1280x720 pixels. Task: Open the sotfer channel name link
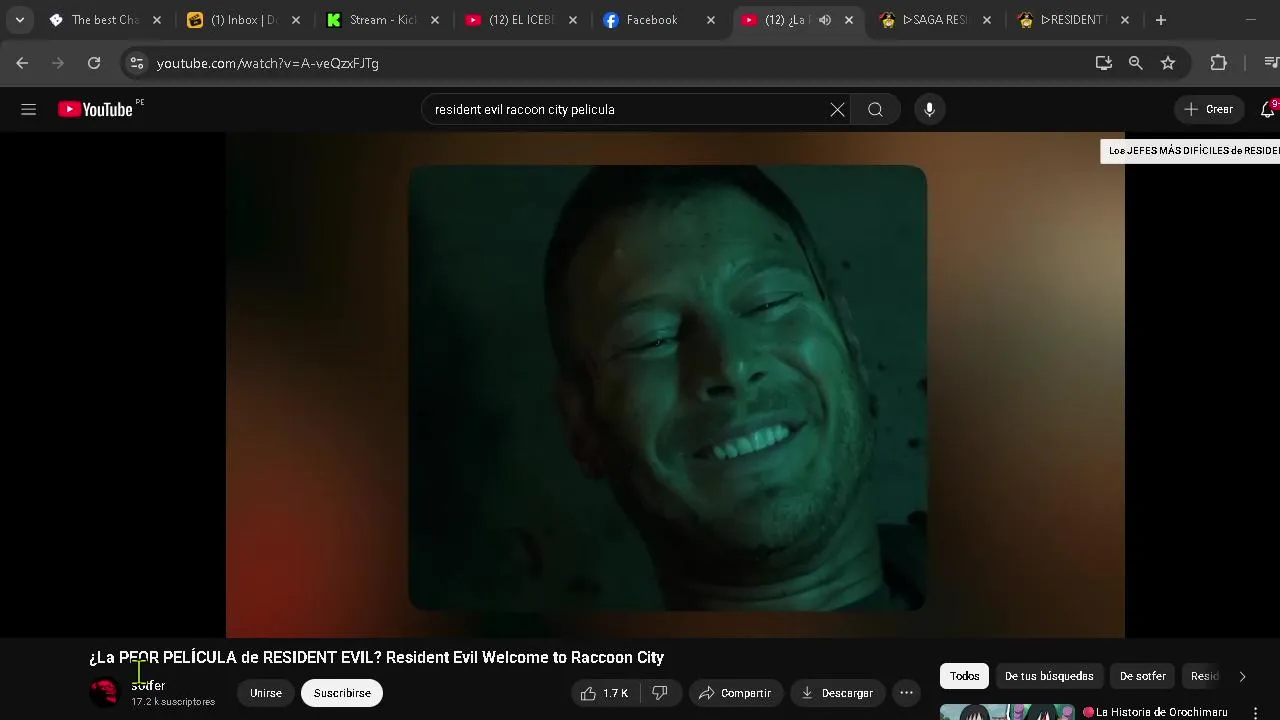[148, 685]
